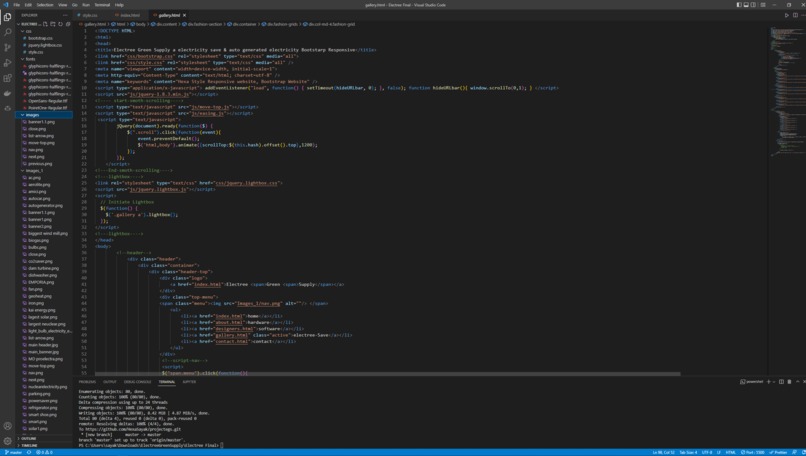Switch to OUTPUT panel tab
Viewport: 806px width, 456px height.
pos(109,382)
